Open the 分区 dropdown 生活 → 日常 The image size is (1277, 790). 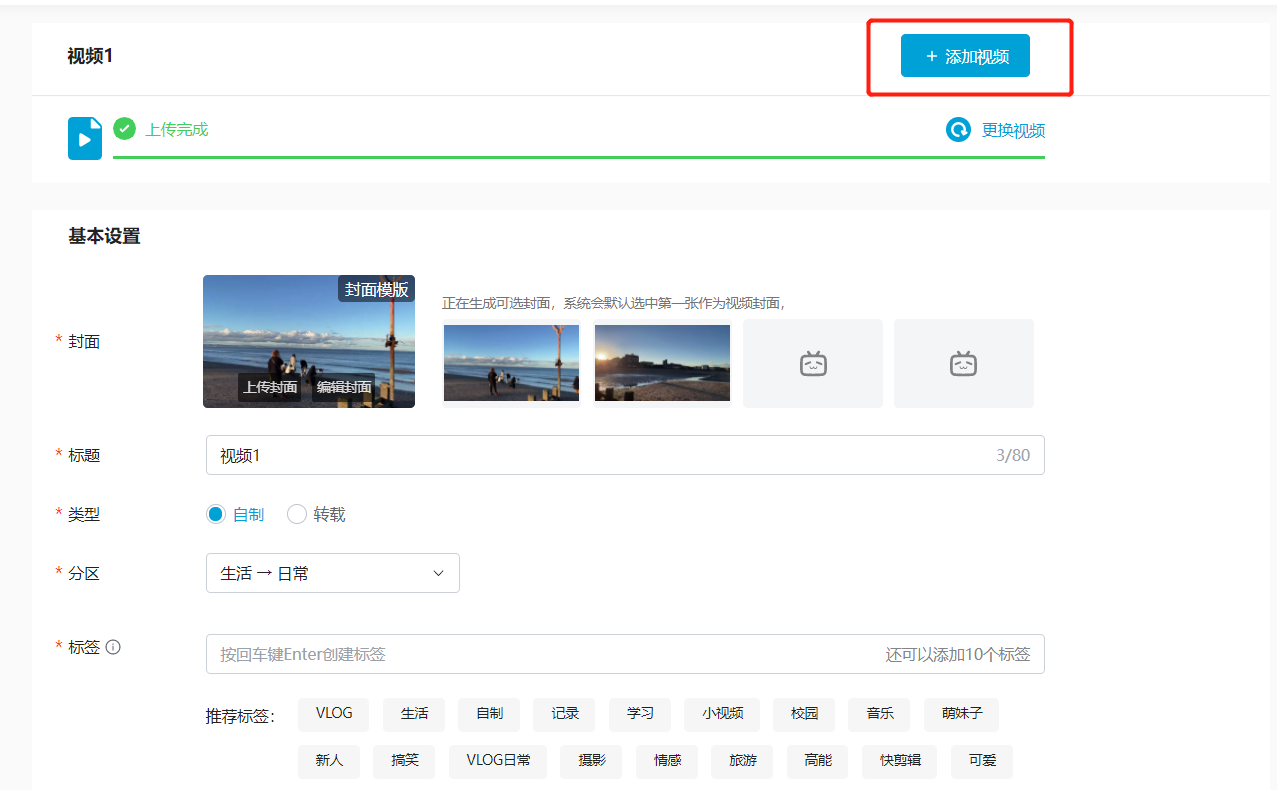tap(333, 573)
